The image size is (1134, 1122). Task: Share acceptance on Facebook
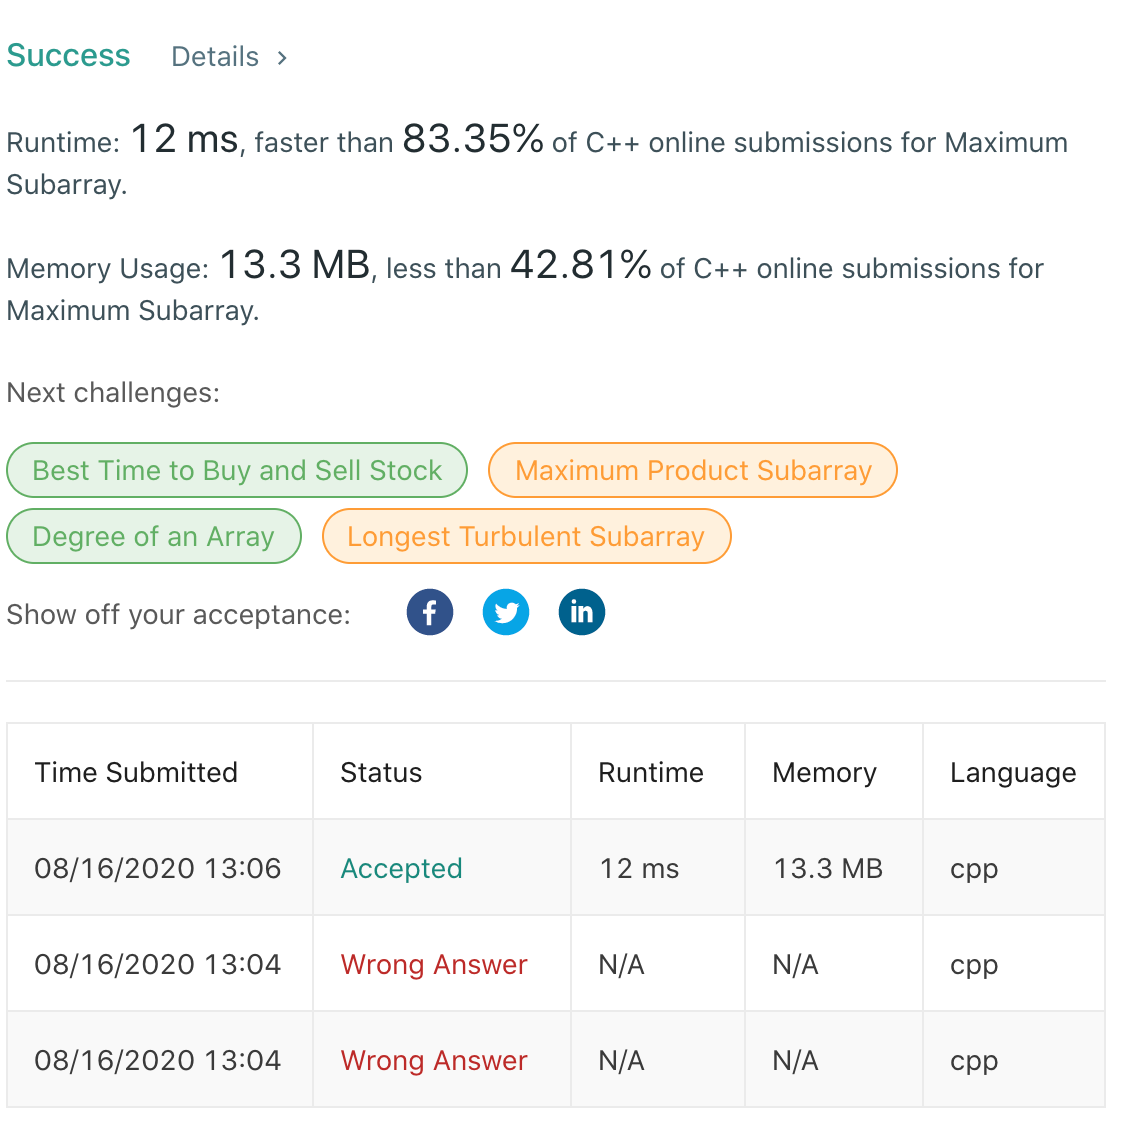[429, 611]
